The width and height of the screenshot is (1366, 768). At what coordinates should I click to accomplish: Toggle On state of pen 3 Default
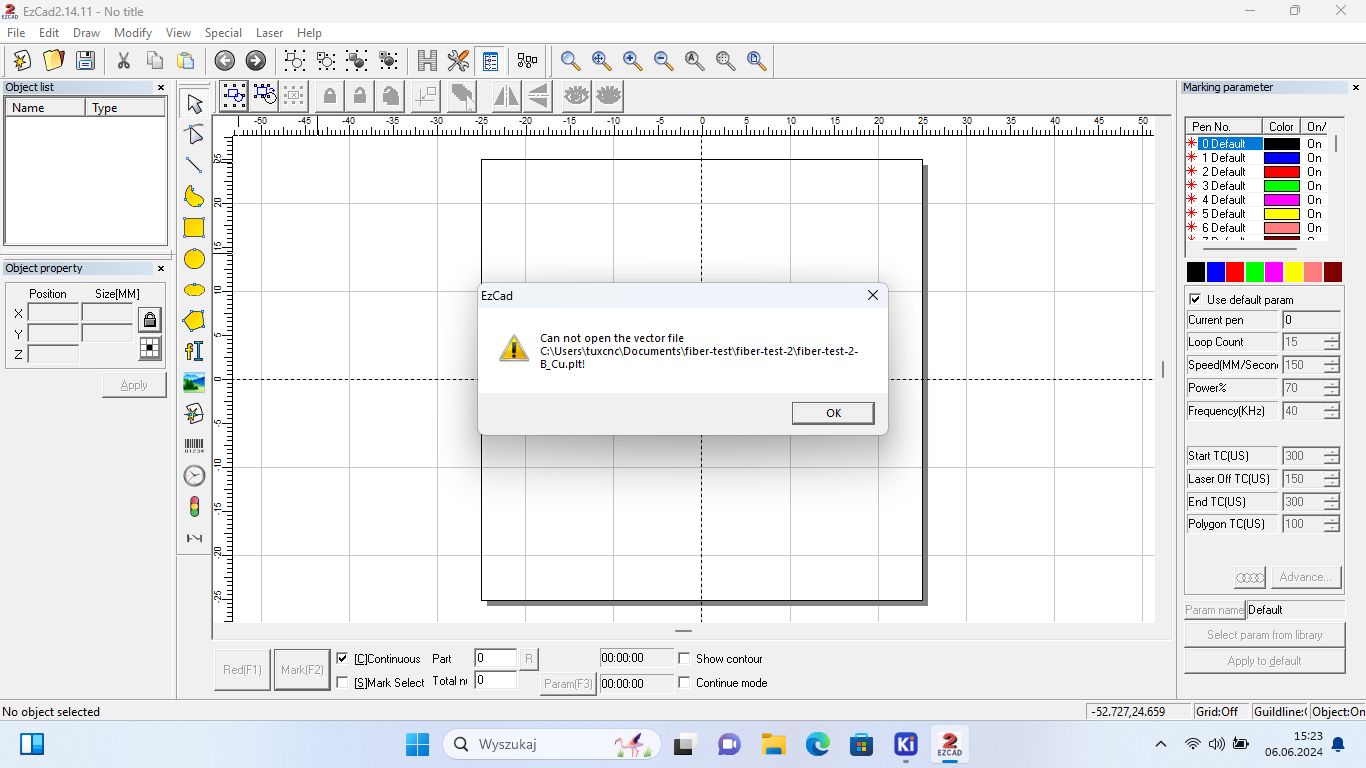[x=1314, y=186]
